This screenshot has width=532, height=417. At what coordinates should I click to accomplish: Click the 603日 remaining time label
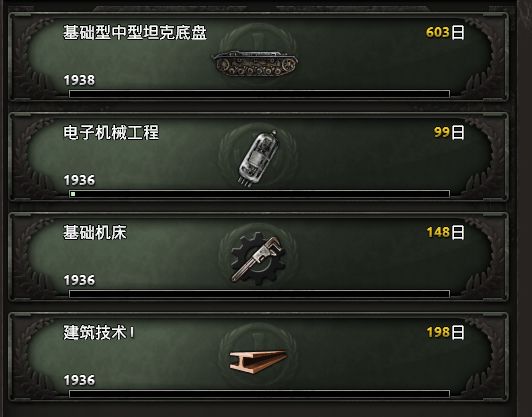click(445, 33)
